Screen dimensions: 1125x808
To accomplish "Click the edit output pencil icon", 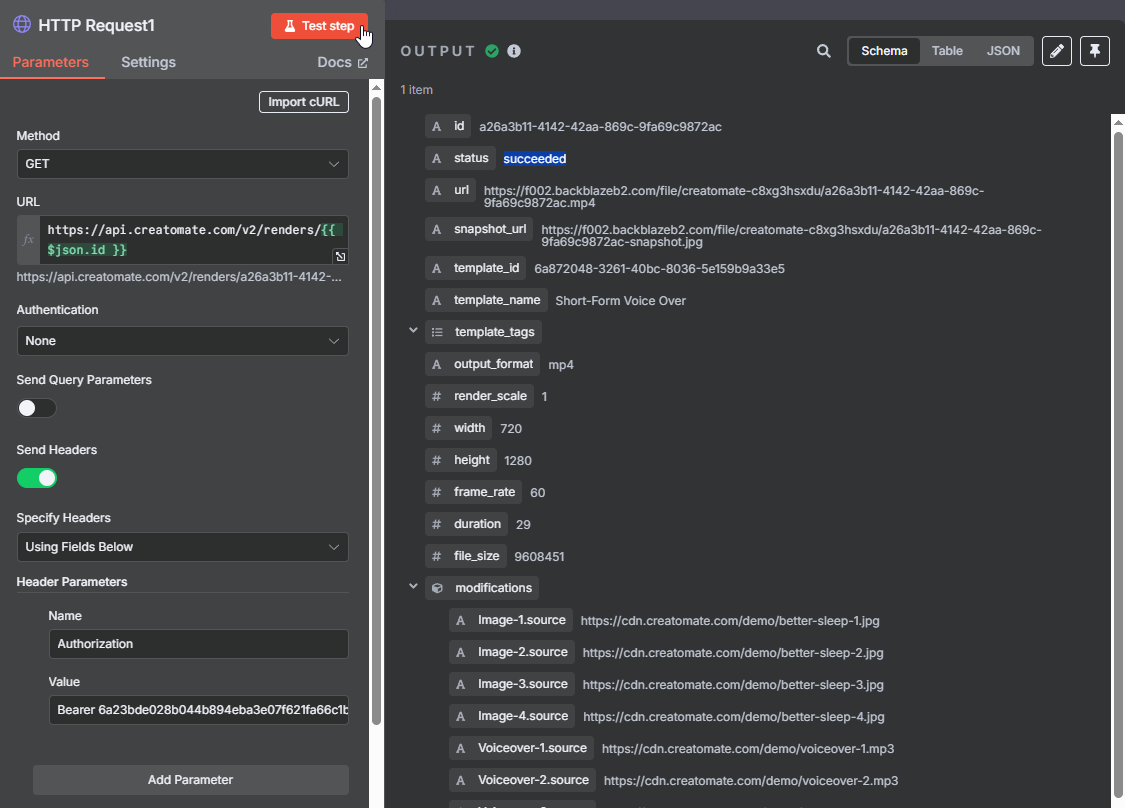I will coord(1057,51).
